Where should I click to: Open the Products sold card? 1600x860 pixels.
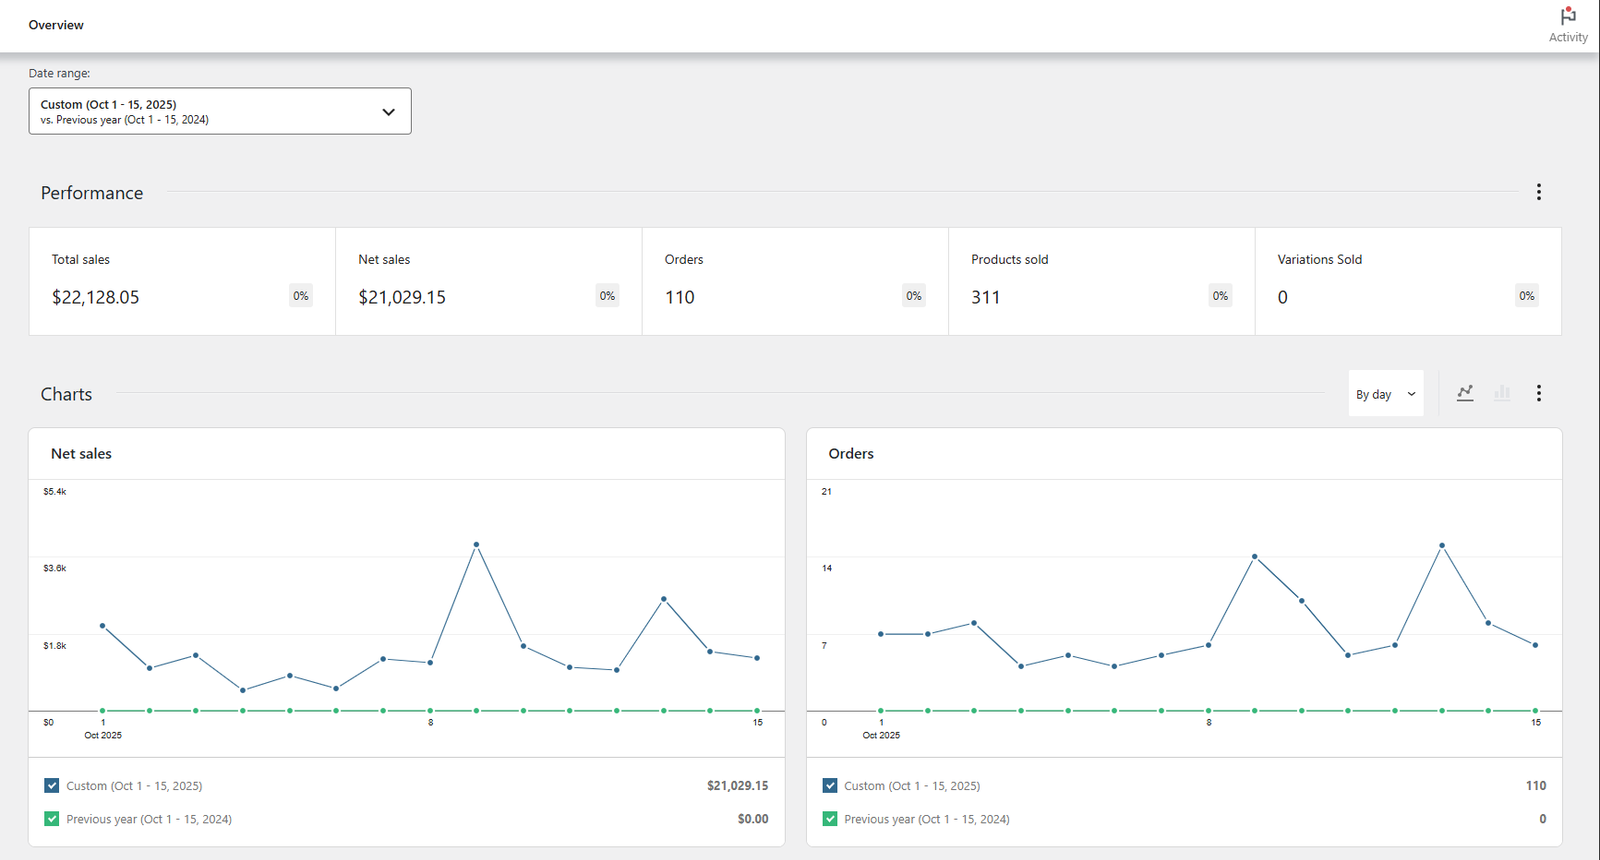tap(1101, 281)
